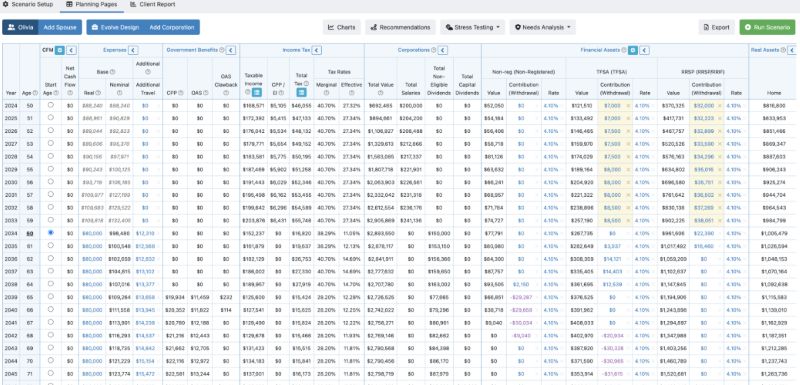The image size is (800, 385).
Task: Edit 2039 Non-reg withdrawal -$29,267
Action: 521,297
